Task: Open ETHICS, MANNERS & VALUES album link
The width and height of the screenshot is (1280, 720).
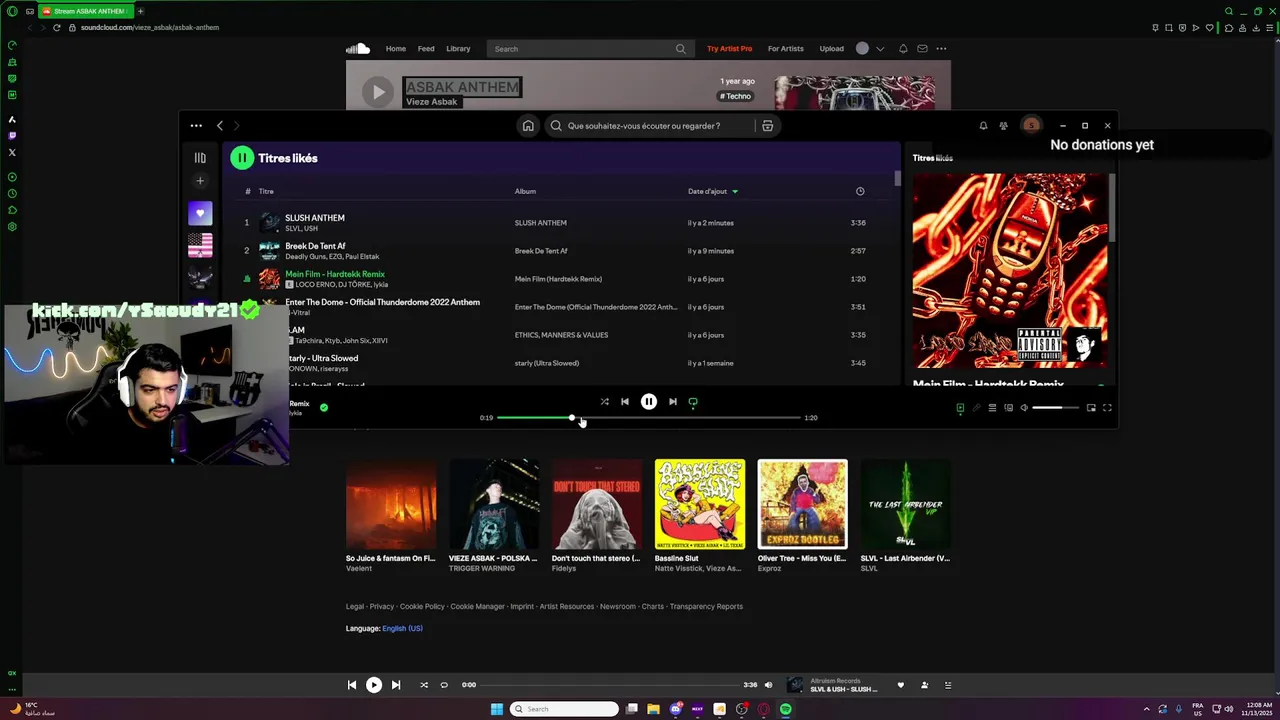Action: (x=561, y=335)
